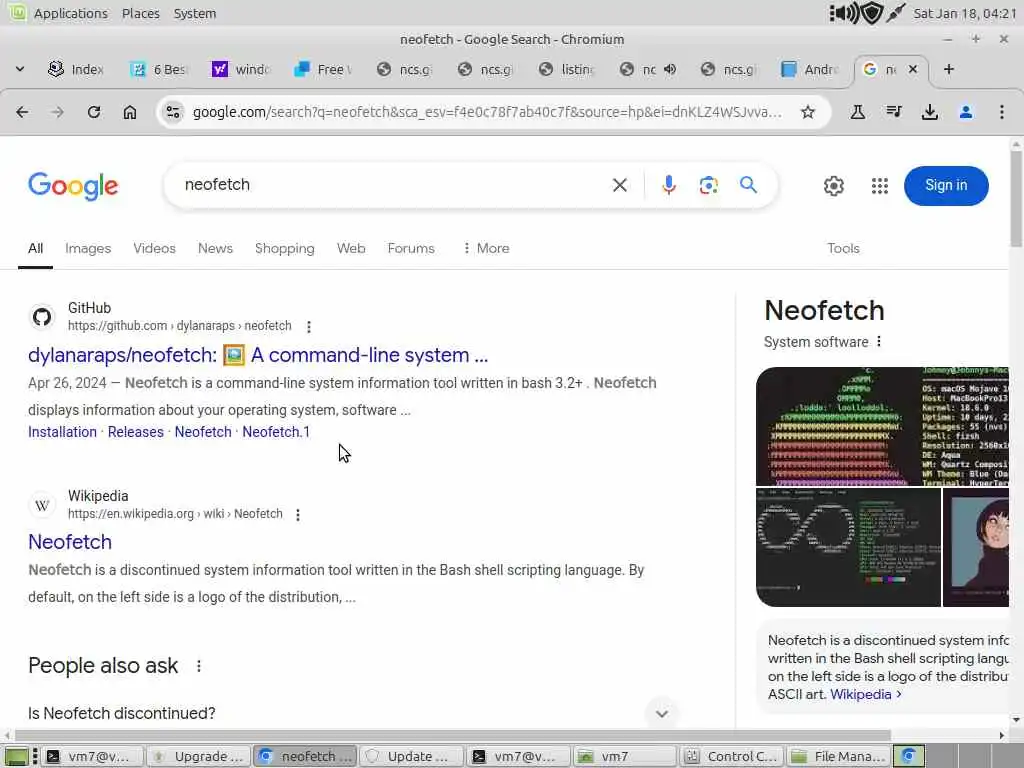Close the current neofetch tab
This screenshot has height=768, width=1024.
point(913,69)
